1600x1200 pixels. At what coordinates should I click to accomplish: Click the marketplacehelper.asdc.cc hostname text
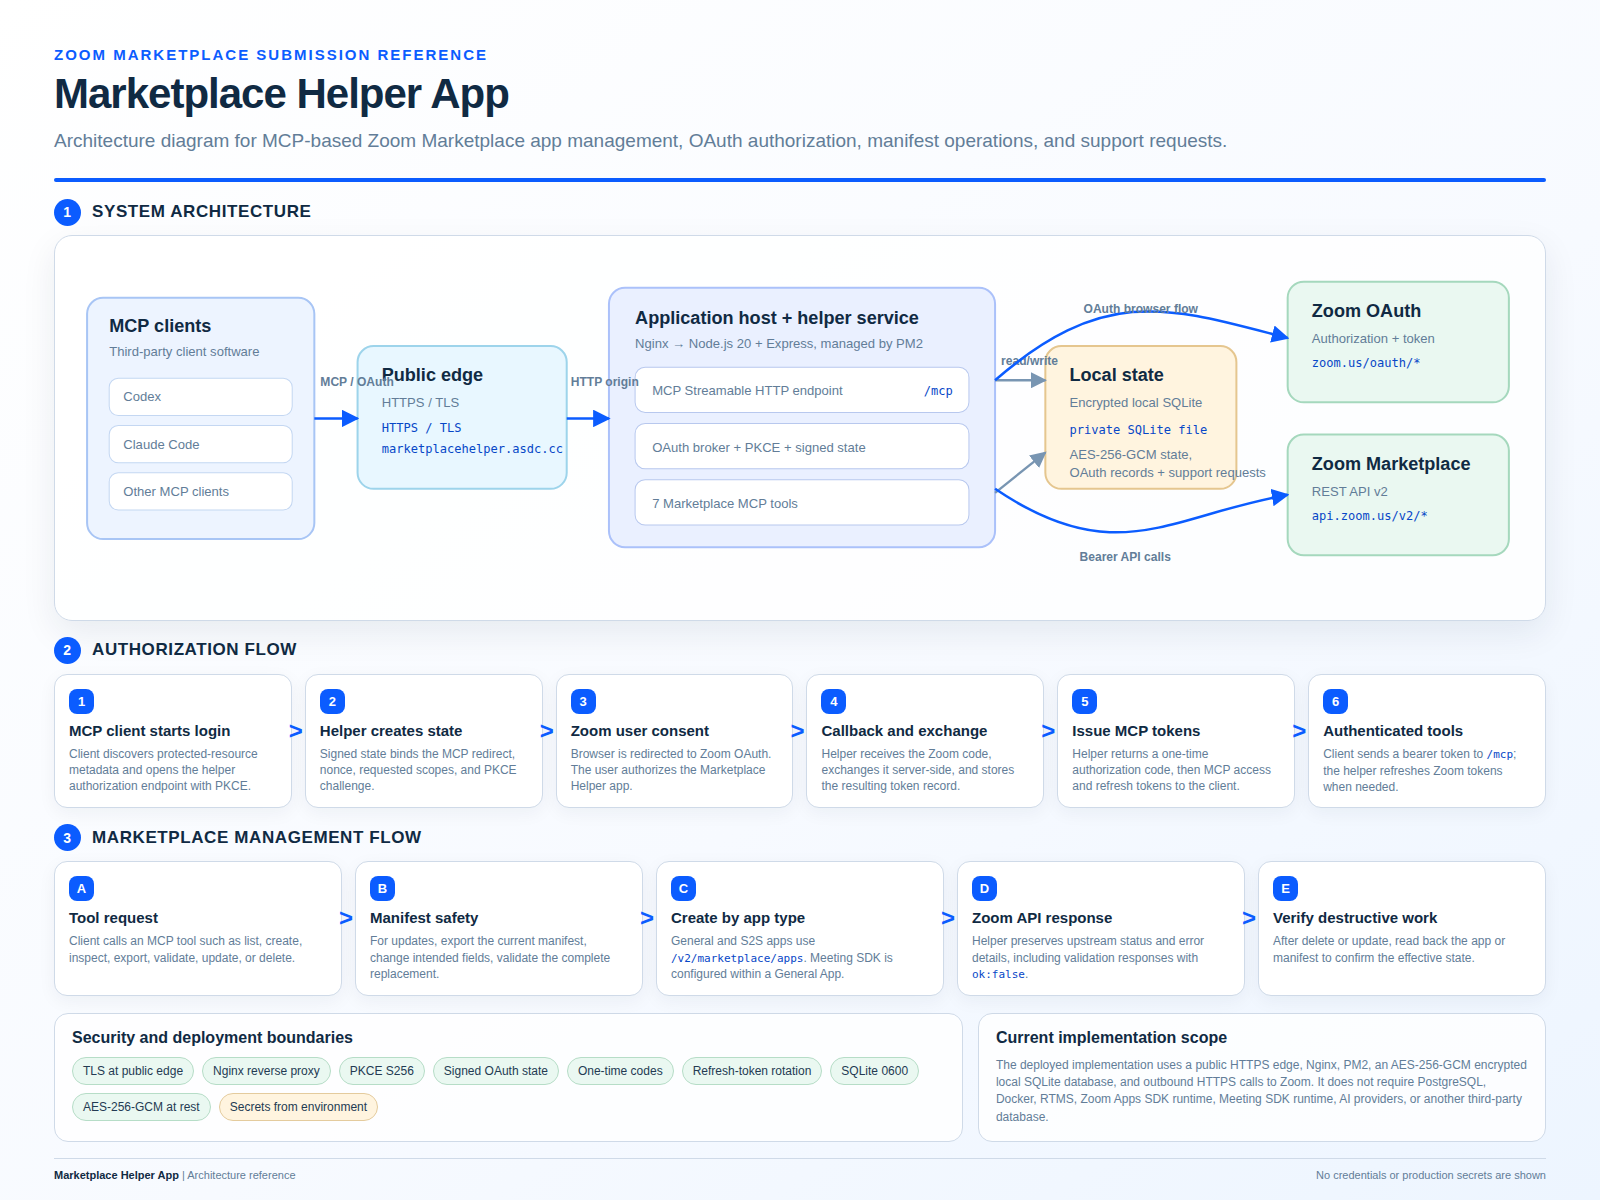click(472, 449)
